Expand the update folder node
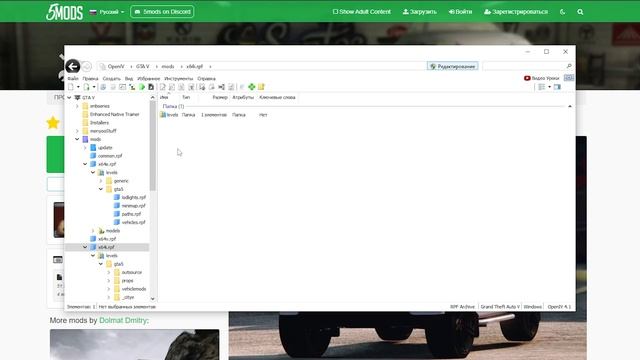Image resolution: width=640 pixels, height=360 pixels. pos(85,147)
